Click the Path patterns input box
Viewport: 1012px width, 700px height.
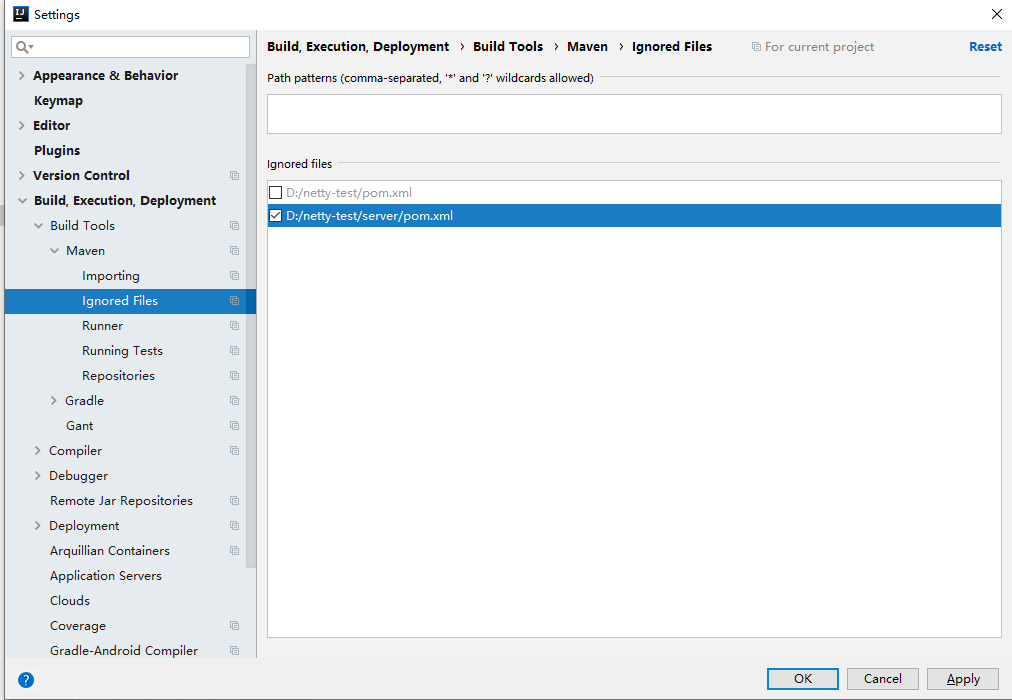634,114
